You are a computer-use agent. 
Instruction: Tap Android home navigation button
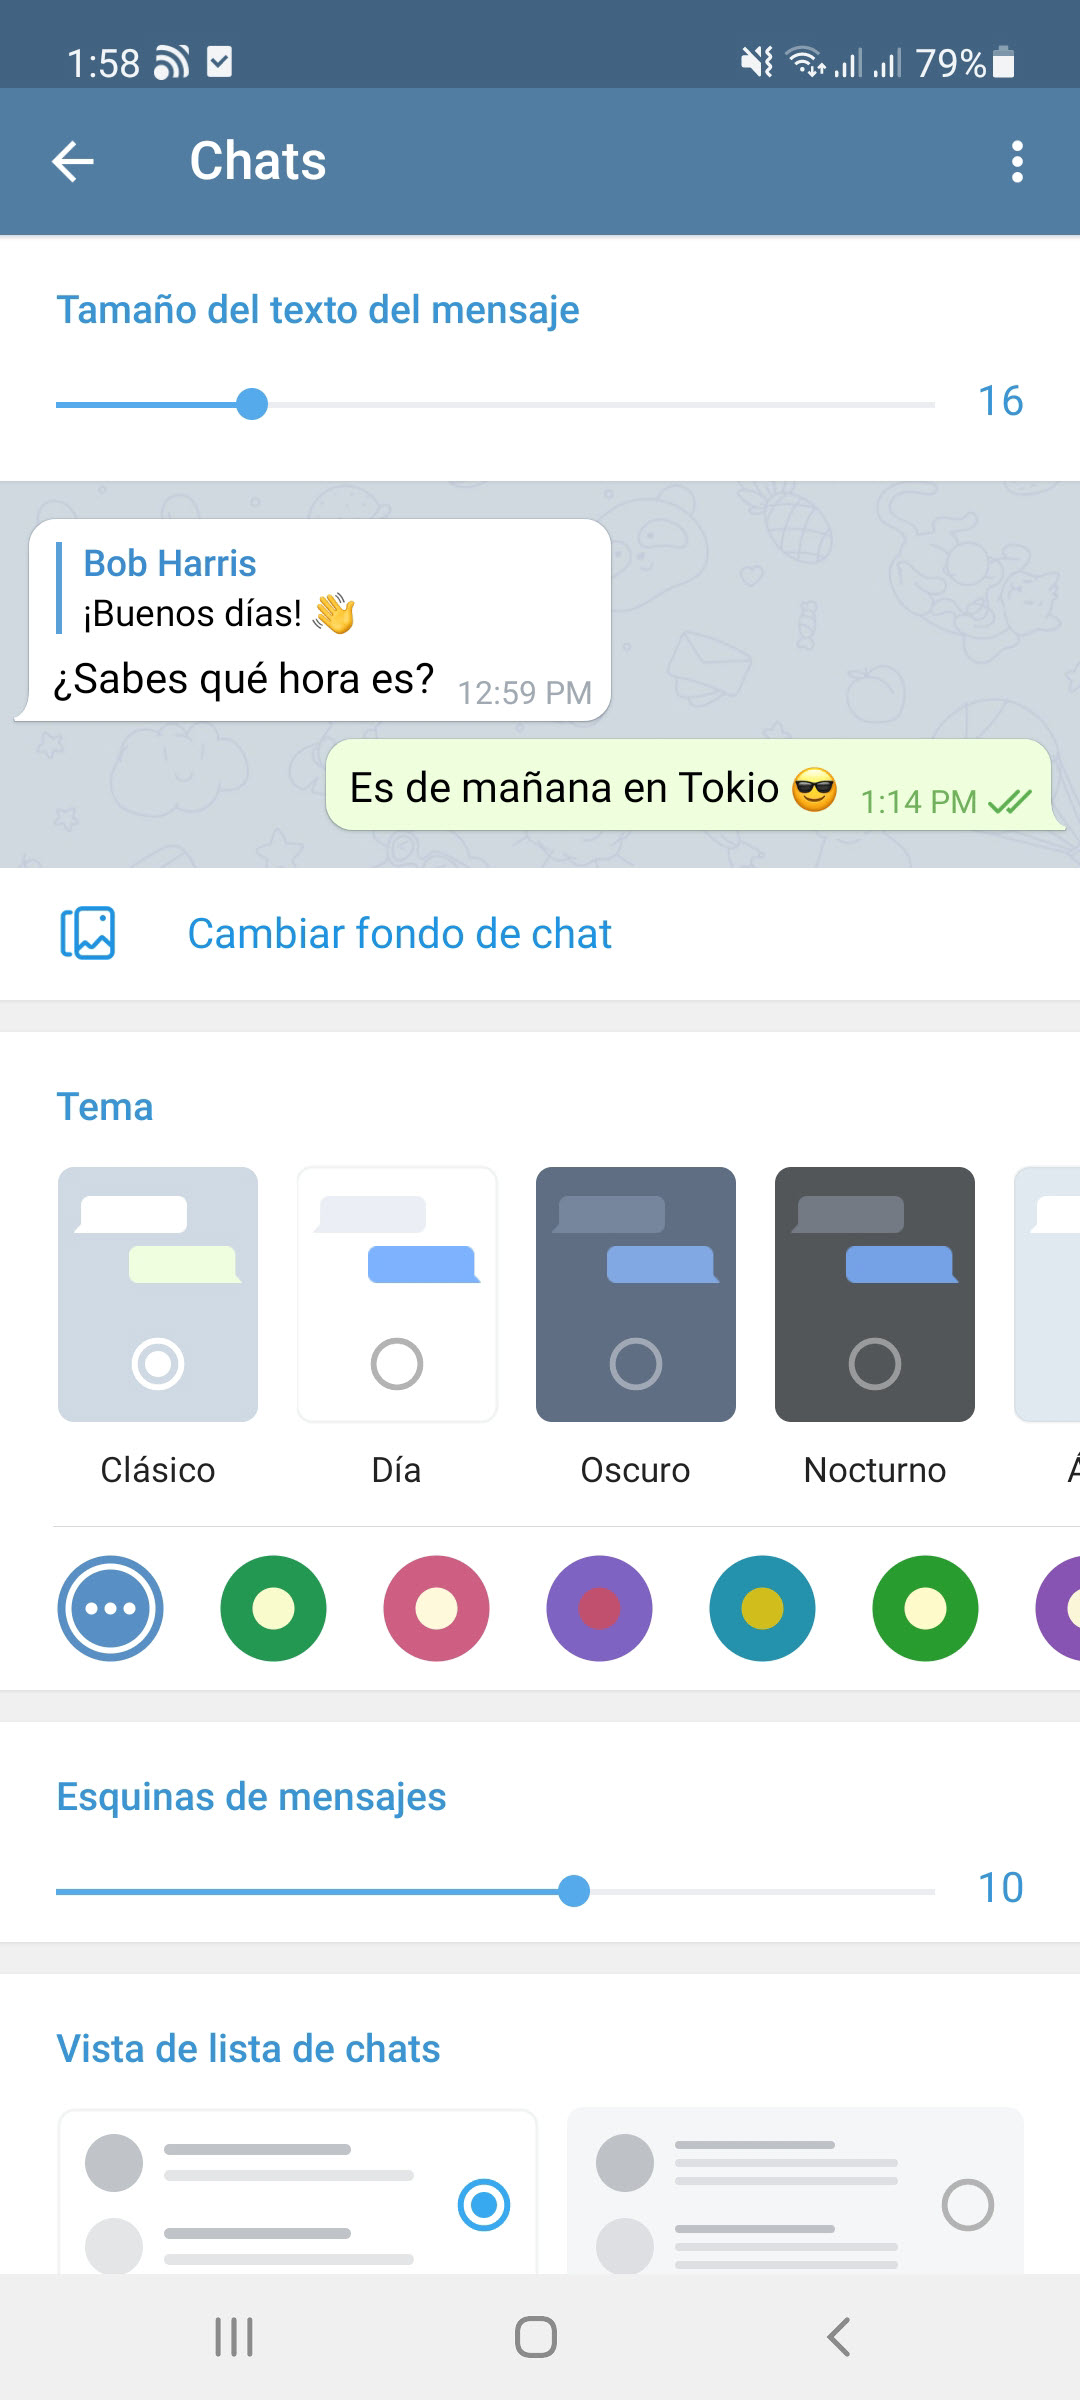click(x=536, y=2337)
